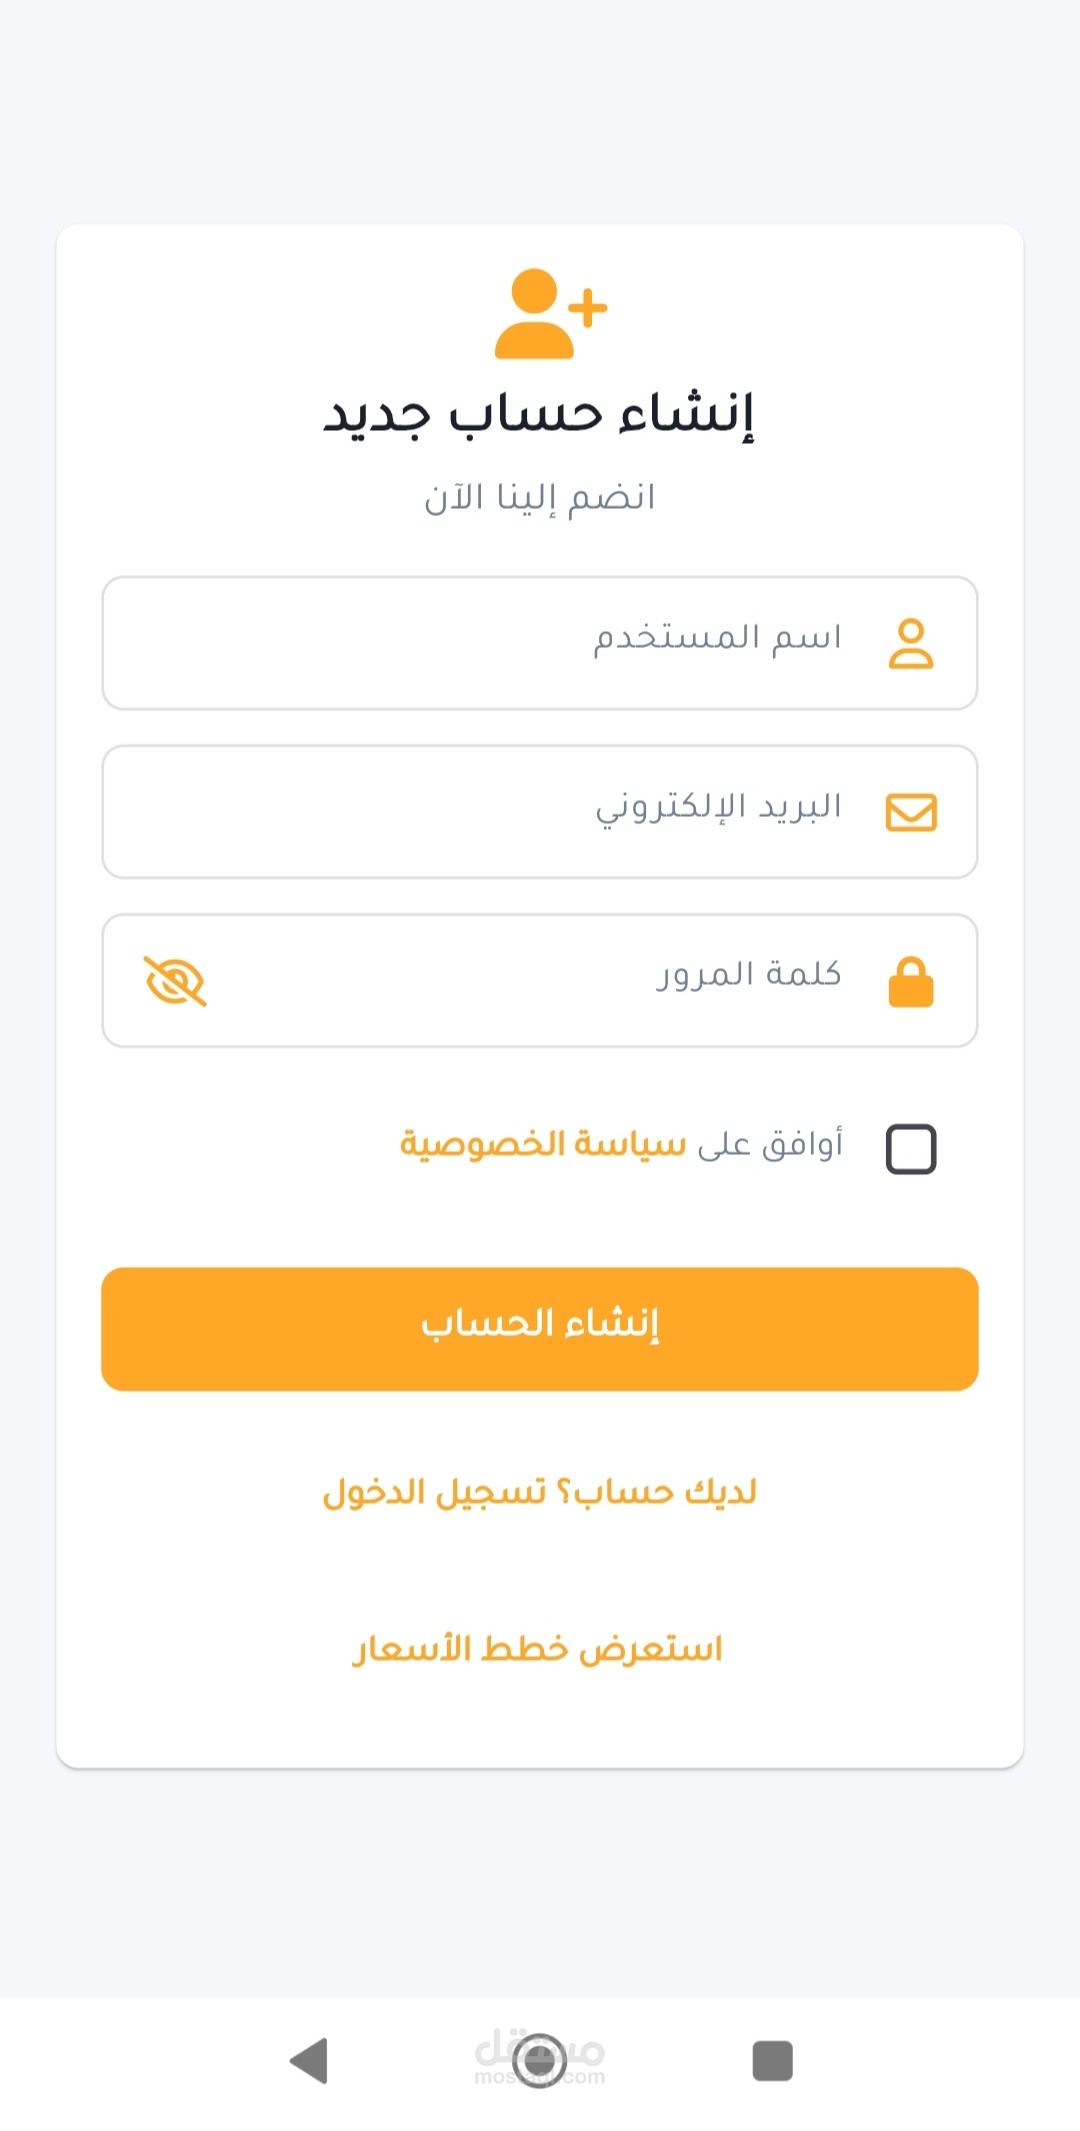
Task: Open the "سياسة الخصوصية" privacy policy link
Action: (543, 1144)
